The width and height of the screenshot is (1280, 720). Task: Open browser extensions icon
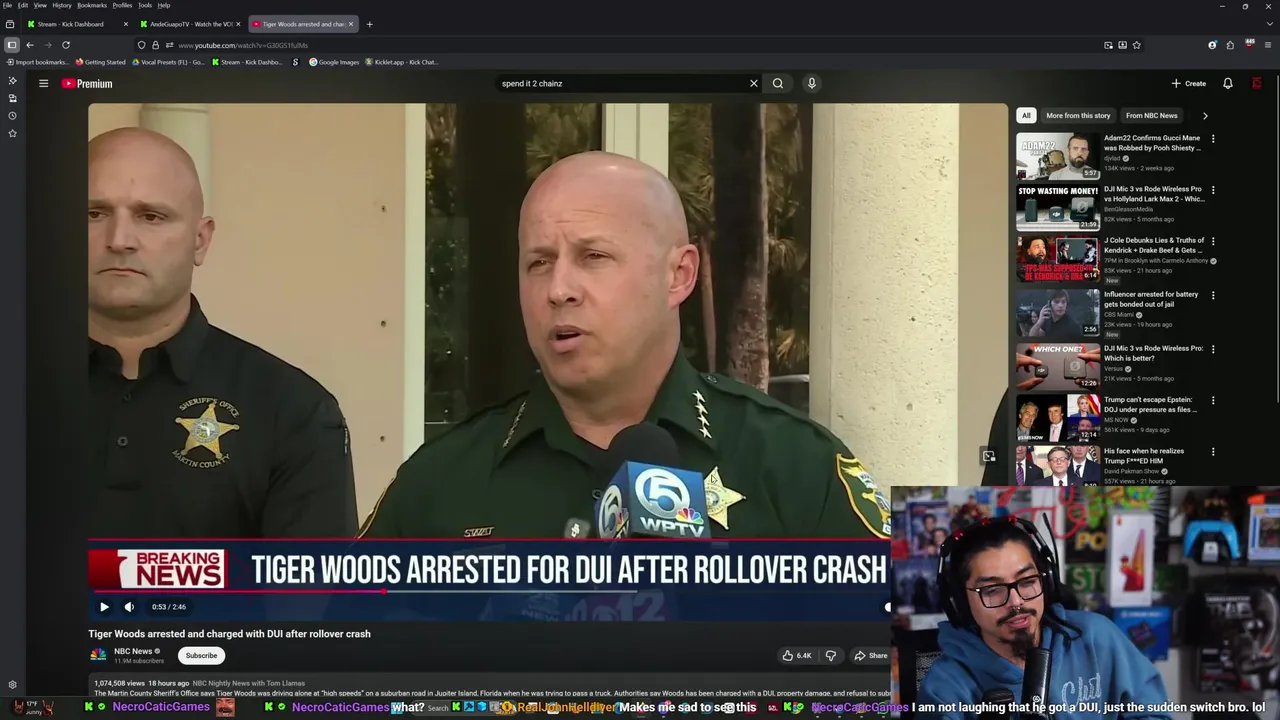[1230, 45]
